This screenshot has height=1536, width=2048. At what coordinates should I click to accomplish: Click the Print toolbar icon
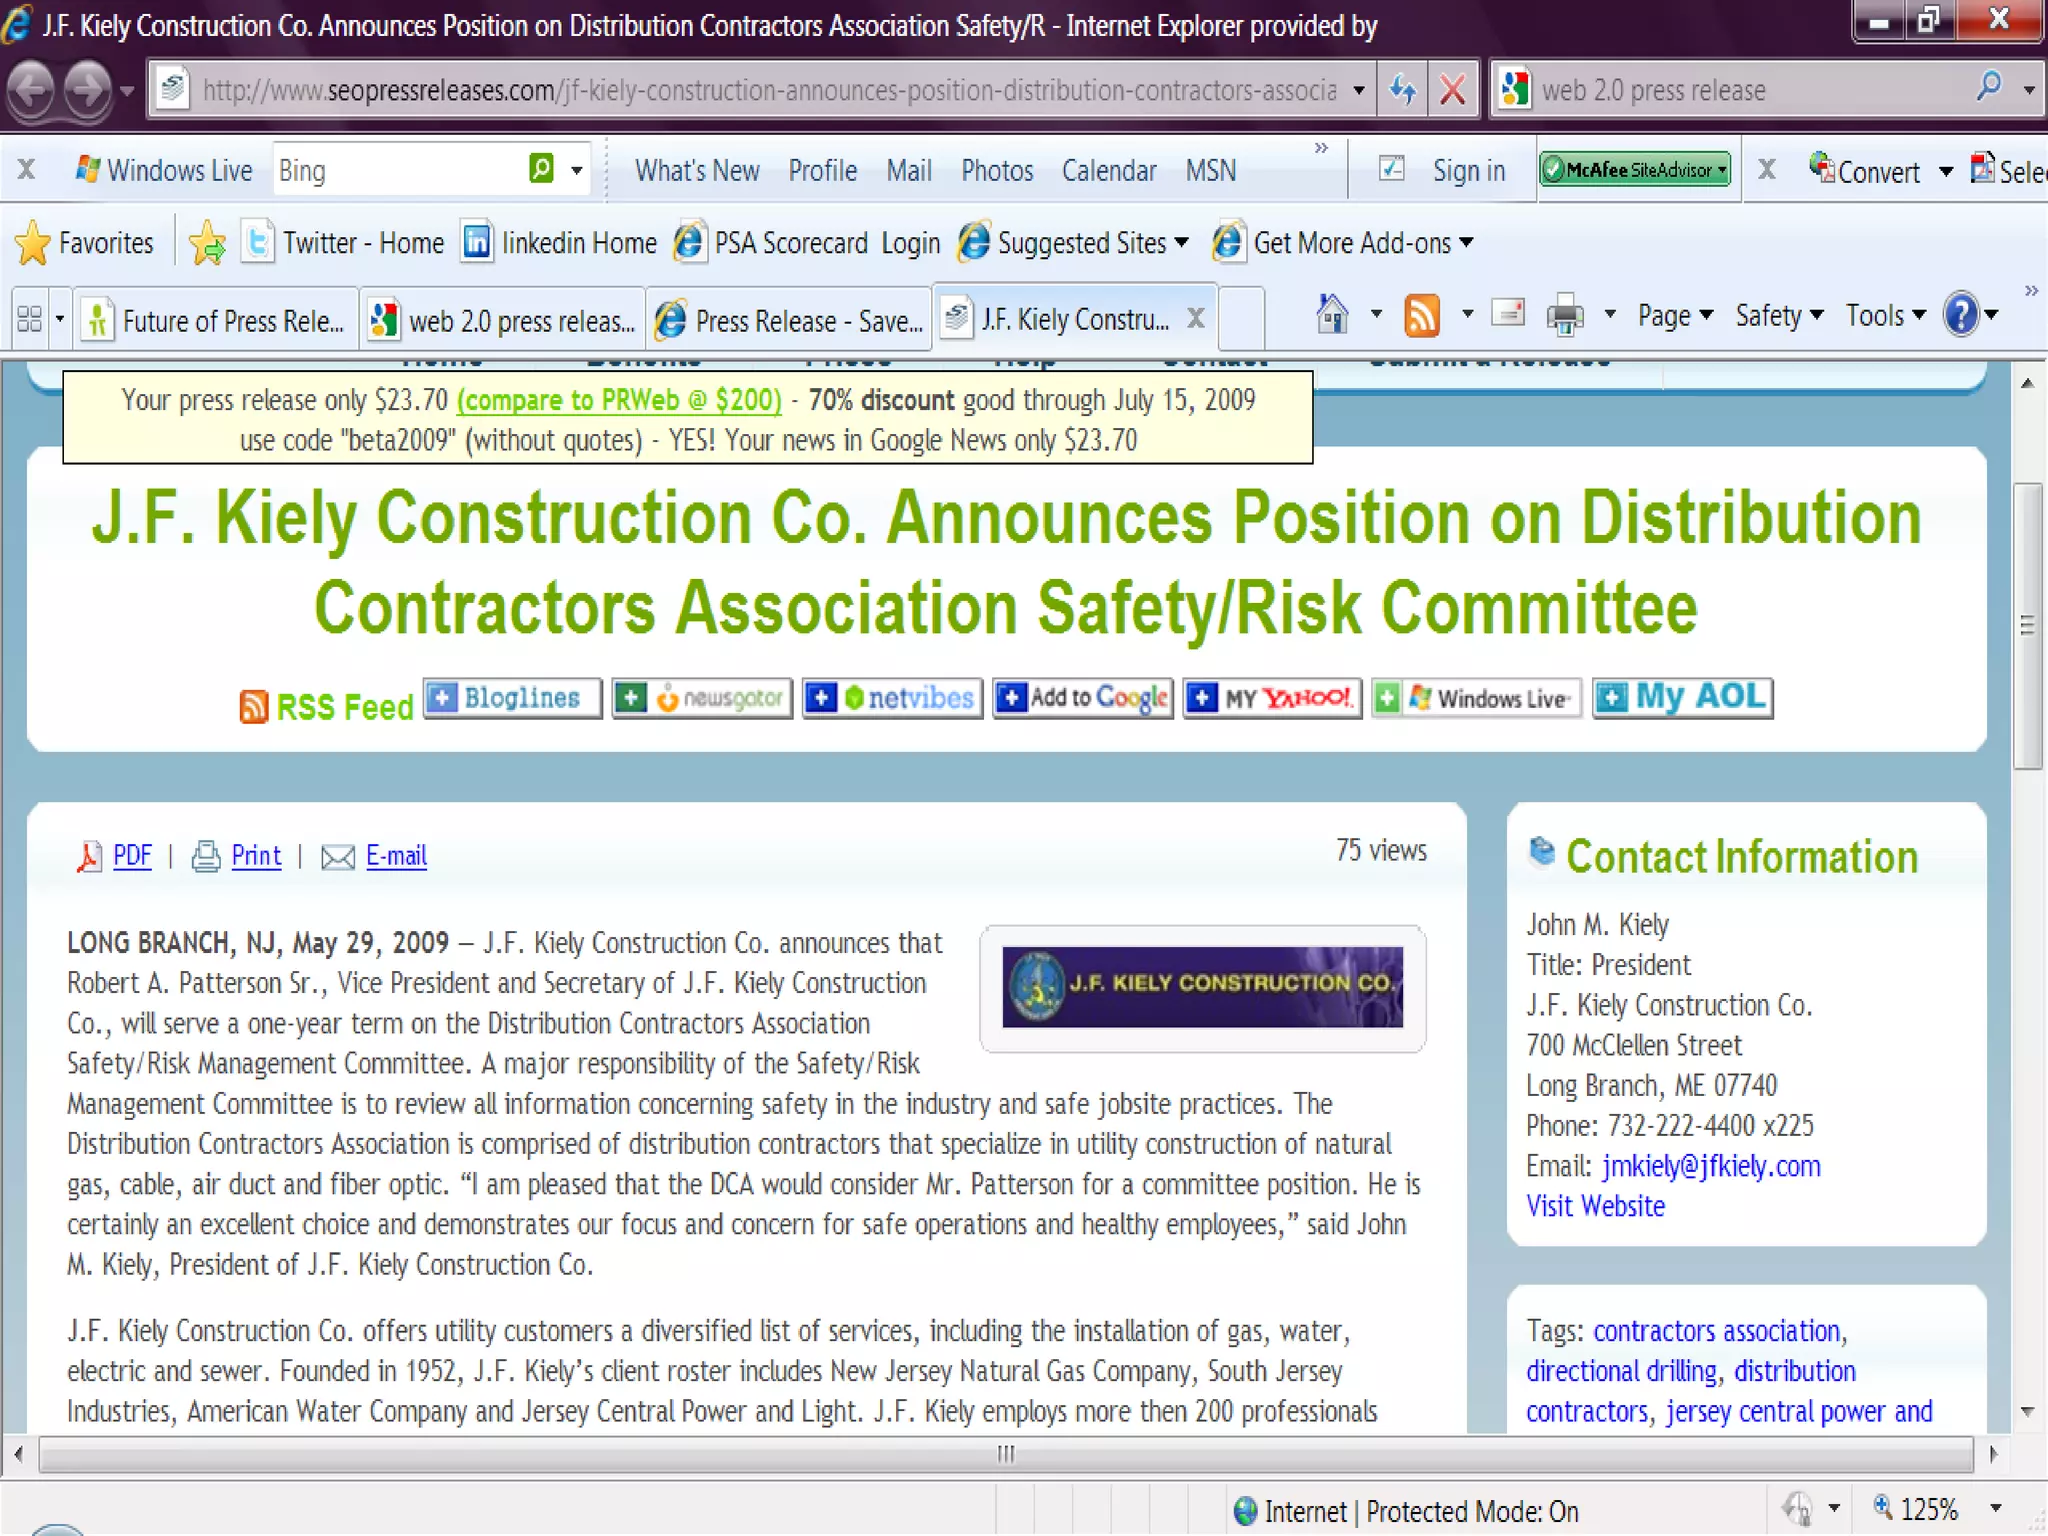pyautogui.click(x=1565, y=315)
